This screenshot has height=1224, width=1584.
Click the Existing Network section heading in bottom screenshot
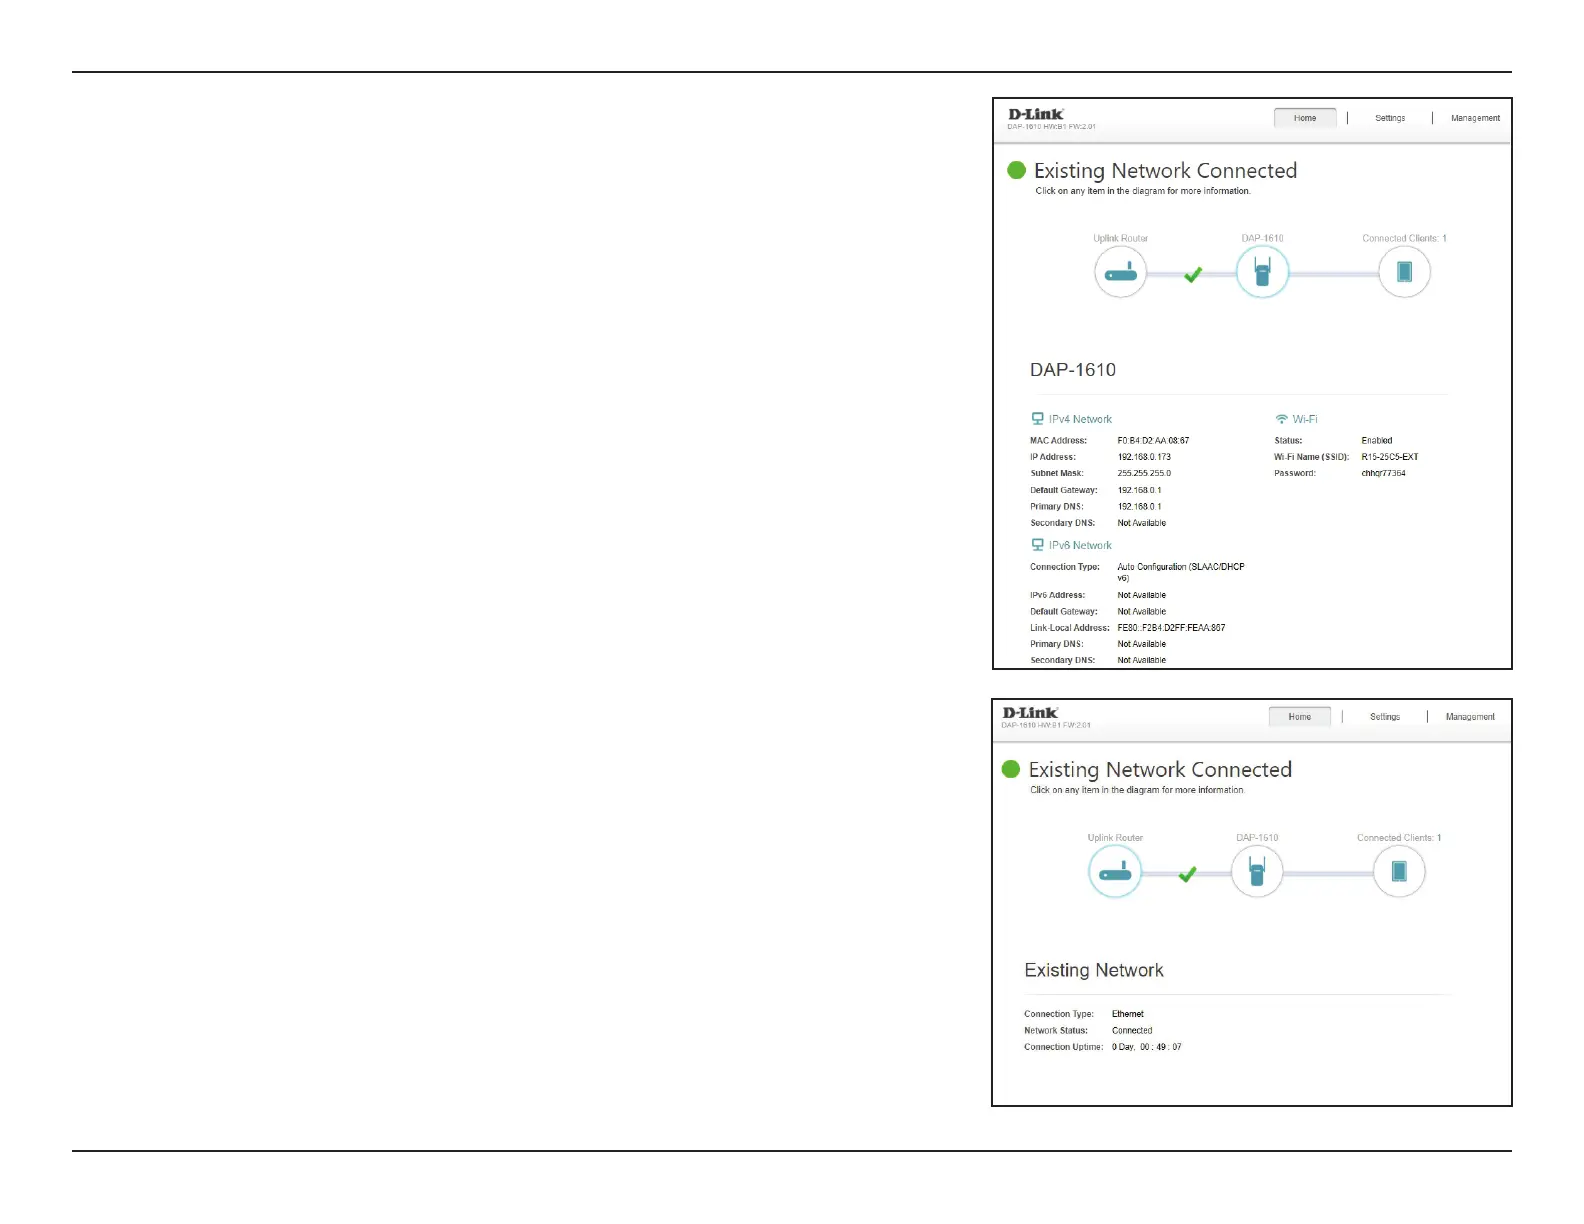click(x=1094, y=970)
